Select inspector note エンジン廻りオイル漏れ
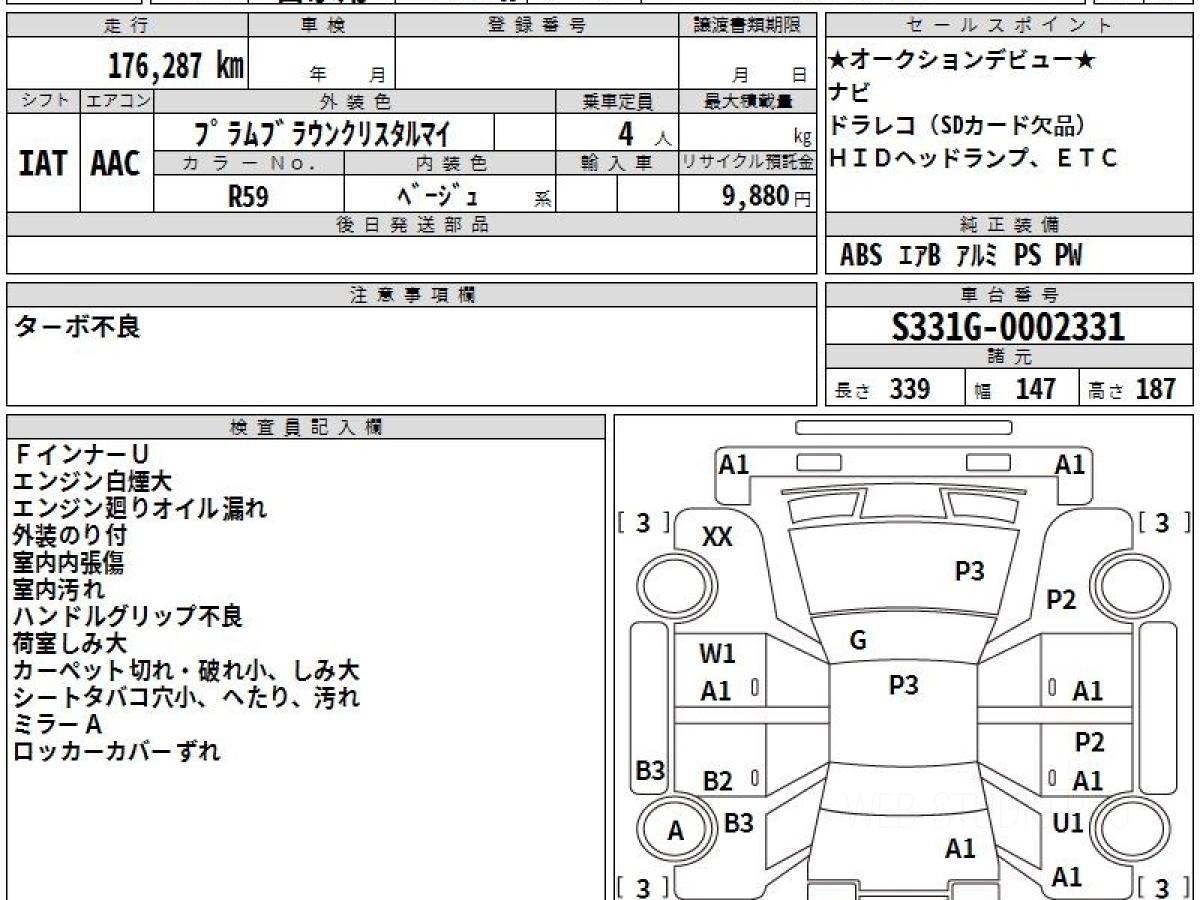The image size is (1200, 900). pyautogui.click(x=141, y=508)
